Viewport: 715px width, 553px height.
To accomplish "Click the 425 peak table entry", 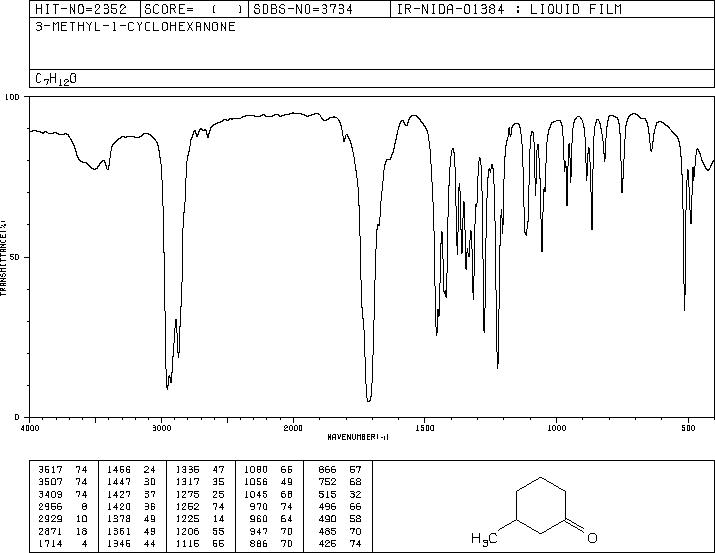I will (340, 543).
